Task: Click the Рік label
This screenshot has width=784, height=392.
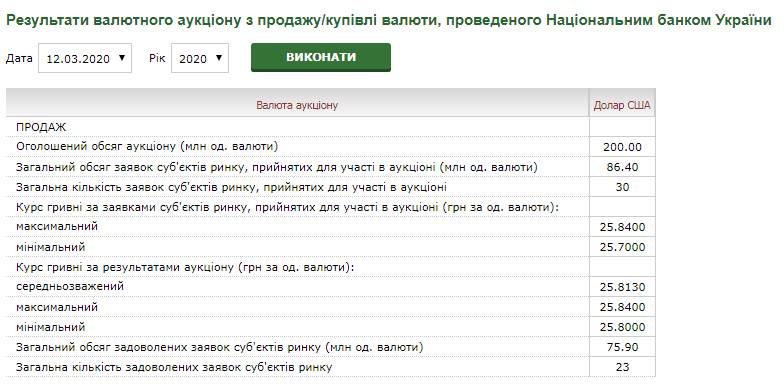Action: [156, 58]
